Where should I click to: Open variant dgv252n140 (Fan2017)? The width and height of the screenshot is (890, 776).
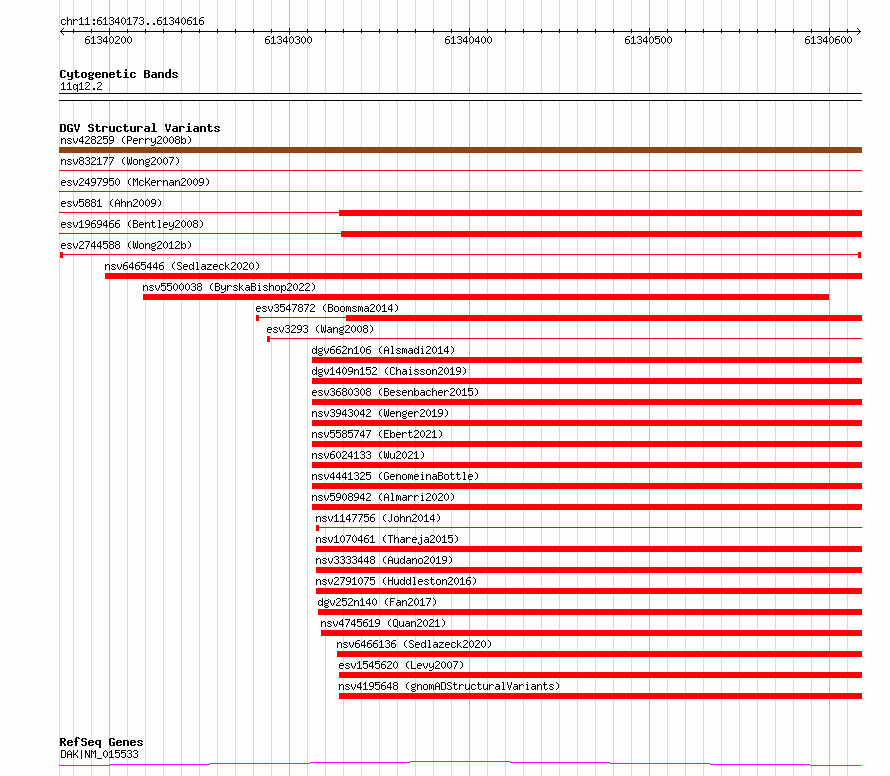coord(377,602)
